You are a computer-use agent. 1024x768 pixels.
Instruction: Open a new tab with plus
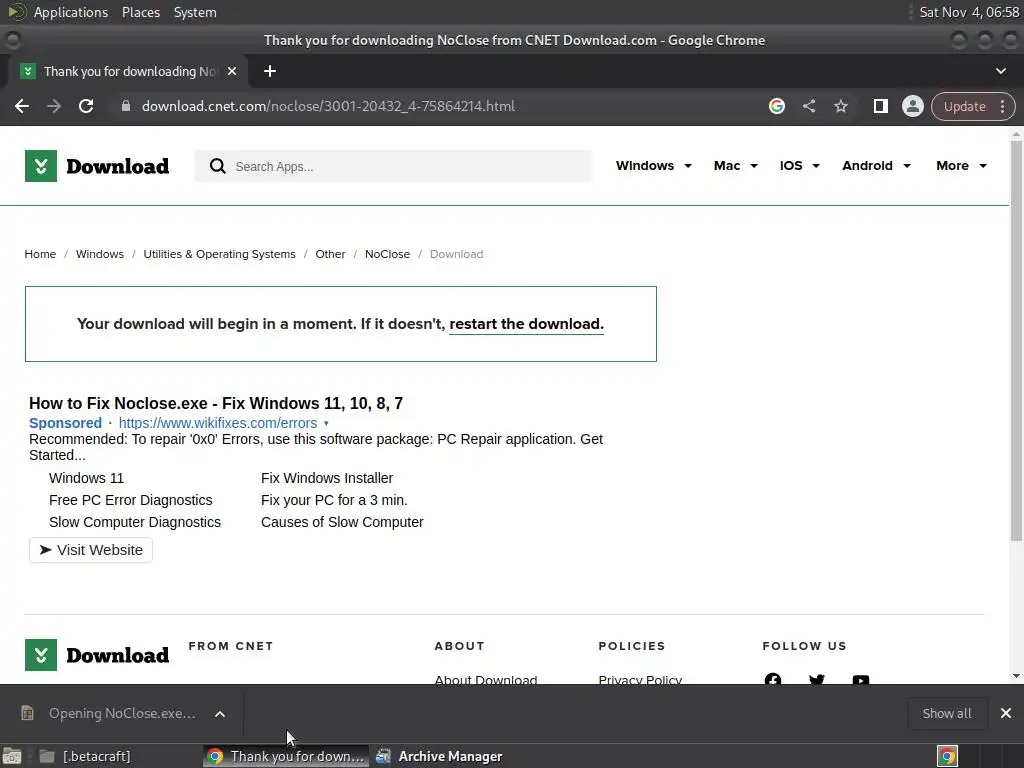pyautogui.click(x=270, y=71)
